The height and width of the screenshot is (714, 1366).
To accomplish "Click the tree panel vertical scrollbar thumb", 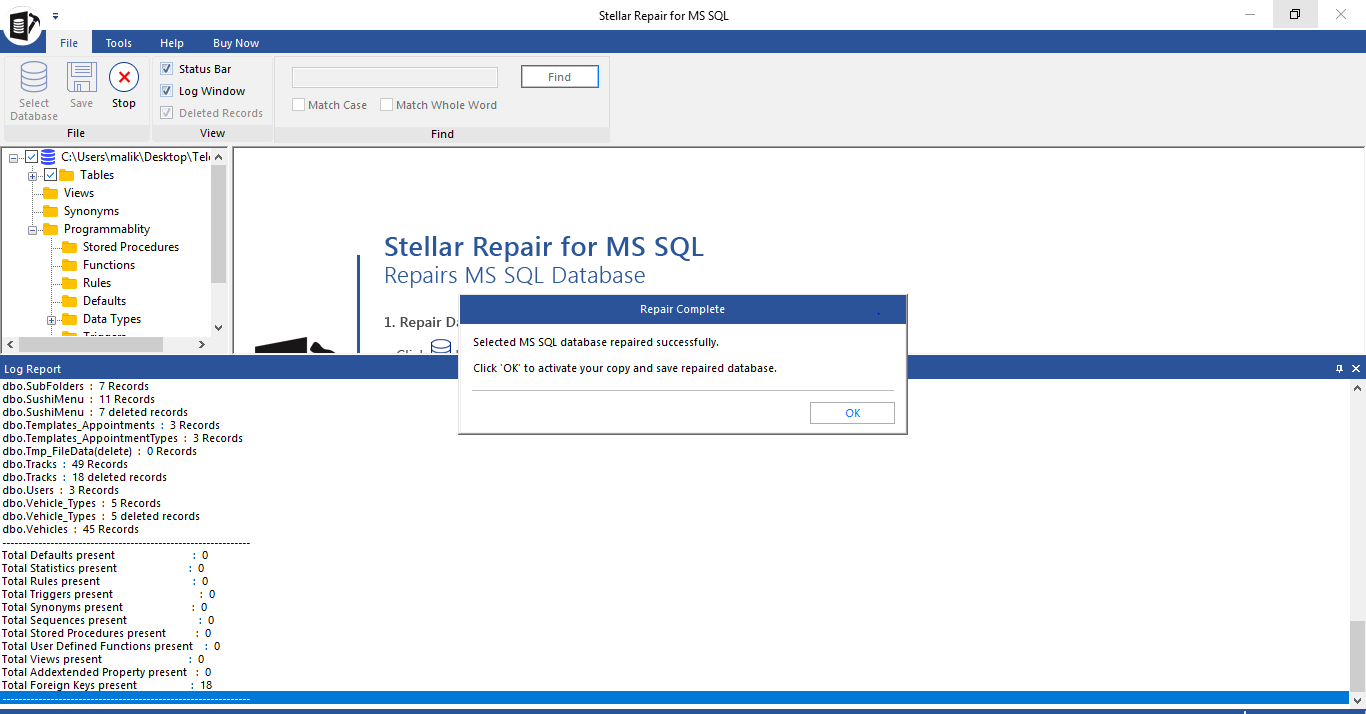I will click(219, 224).
